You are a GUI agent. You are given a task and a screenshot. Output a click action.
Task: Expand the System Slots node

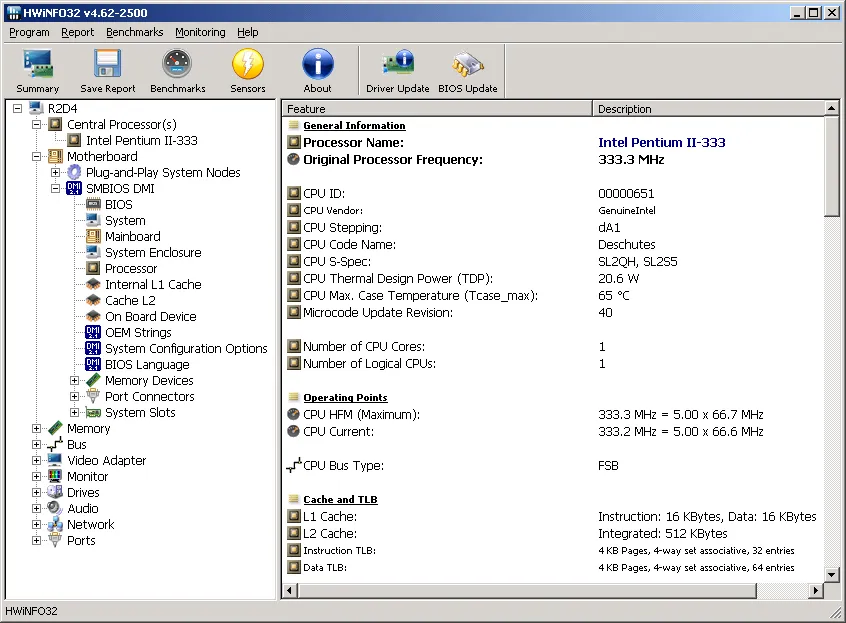point(74,413)
